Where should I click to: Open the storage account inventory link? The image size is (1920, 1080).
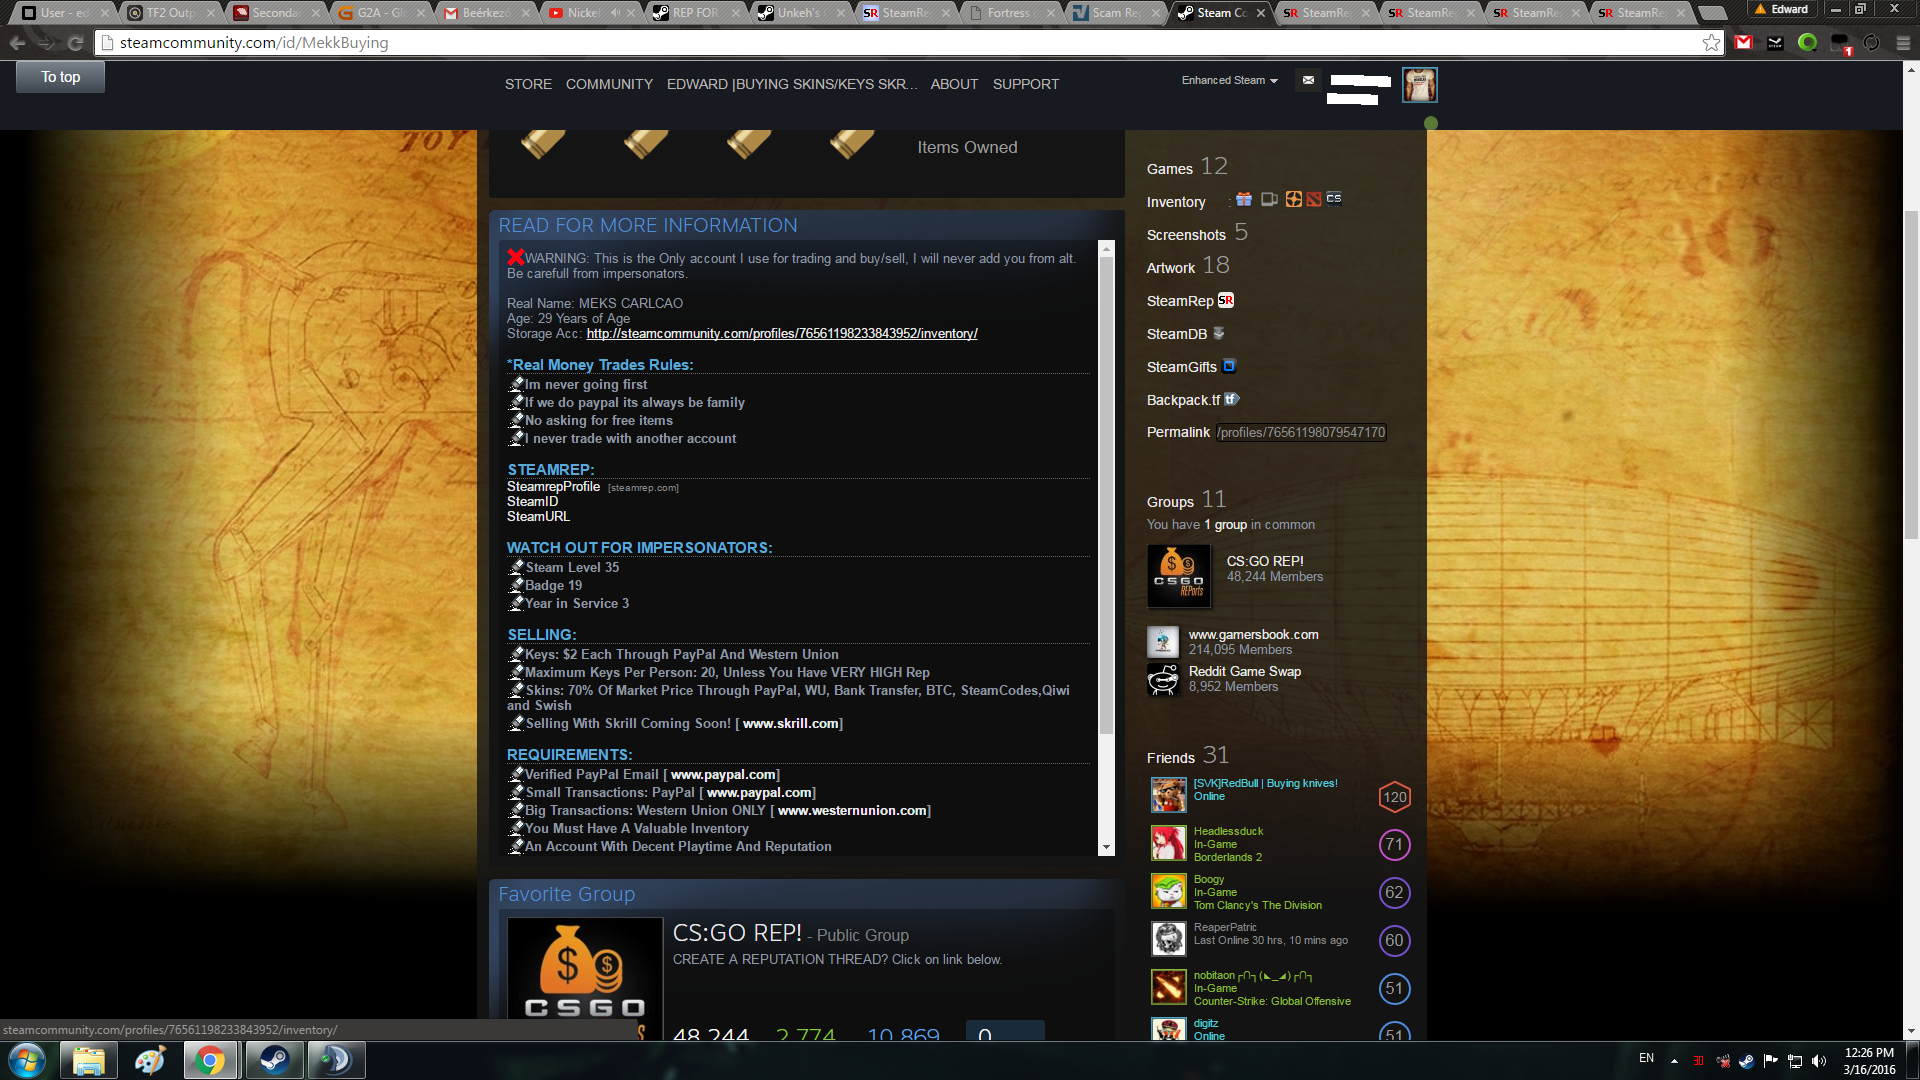point(781,334)
